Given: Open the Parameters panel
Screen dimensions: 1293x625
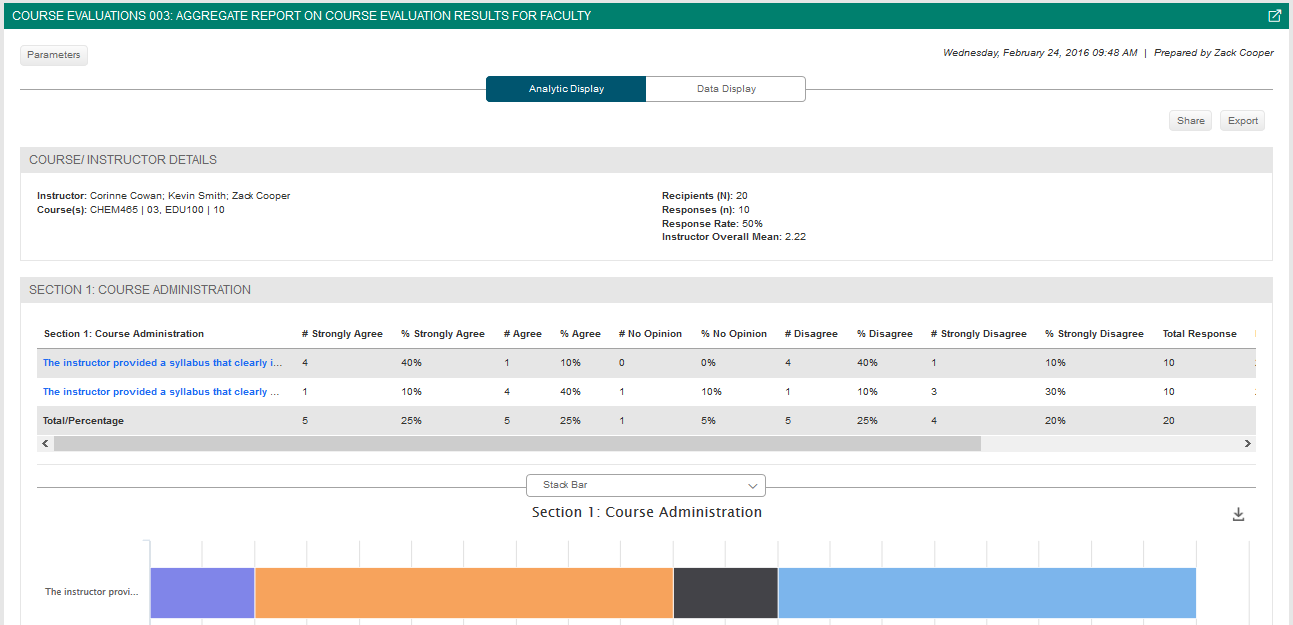Looking at the screenshot, I should point(54,55).
